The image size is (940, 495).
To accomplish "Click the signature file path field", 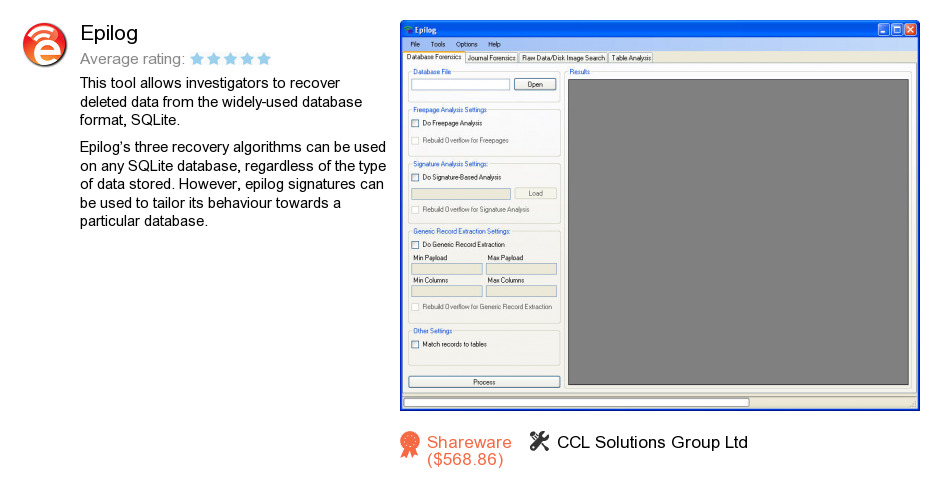I will click(x=460, y=194).
